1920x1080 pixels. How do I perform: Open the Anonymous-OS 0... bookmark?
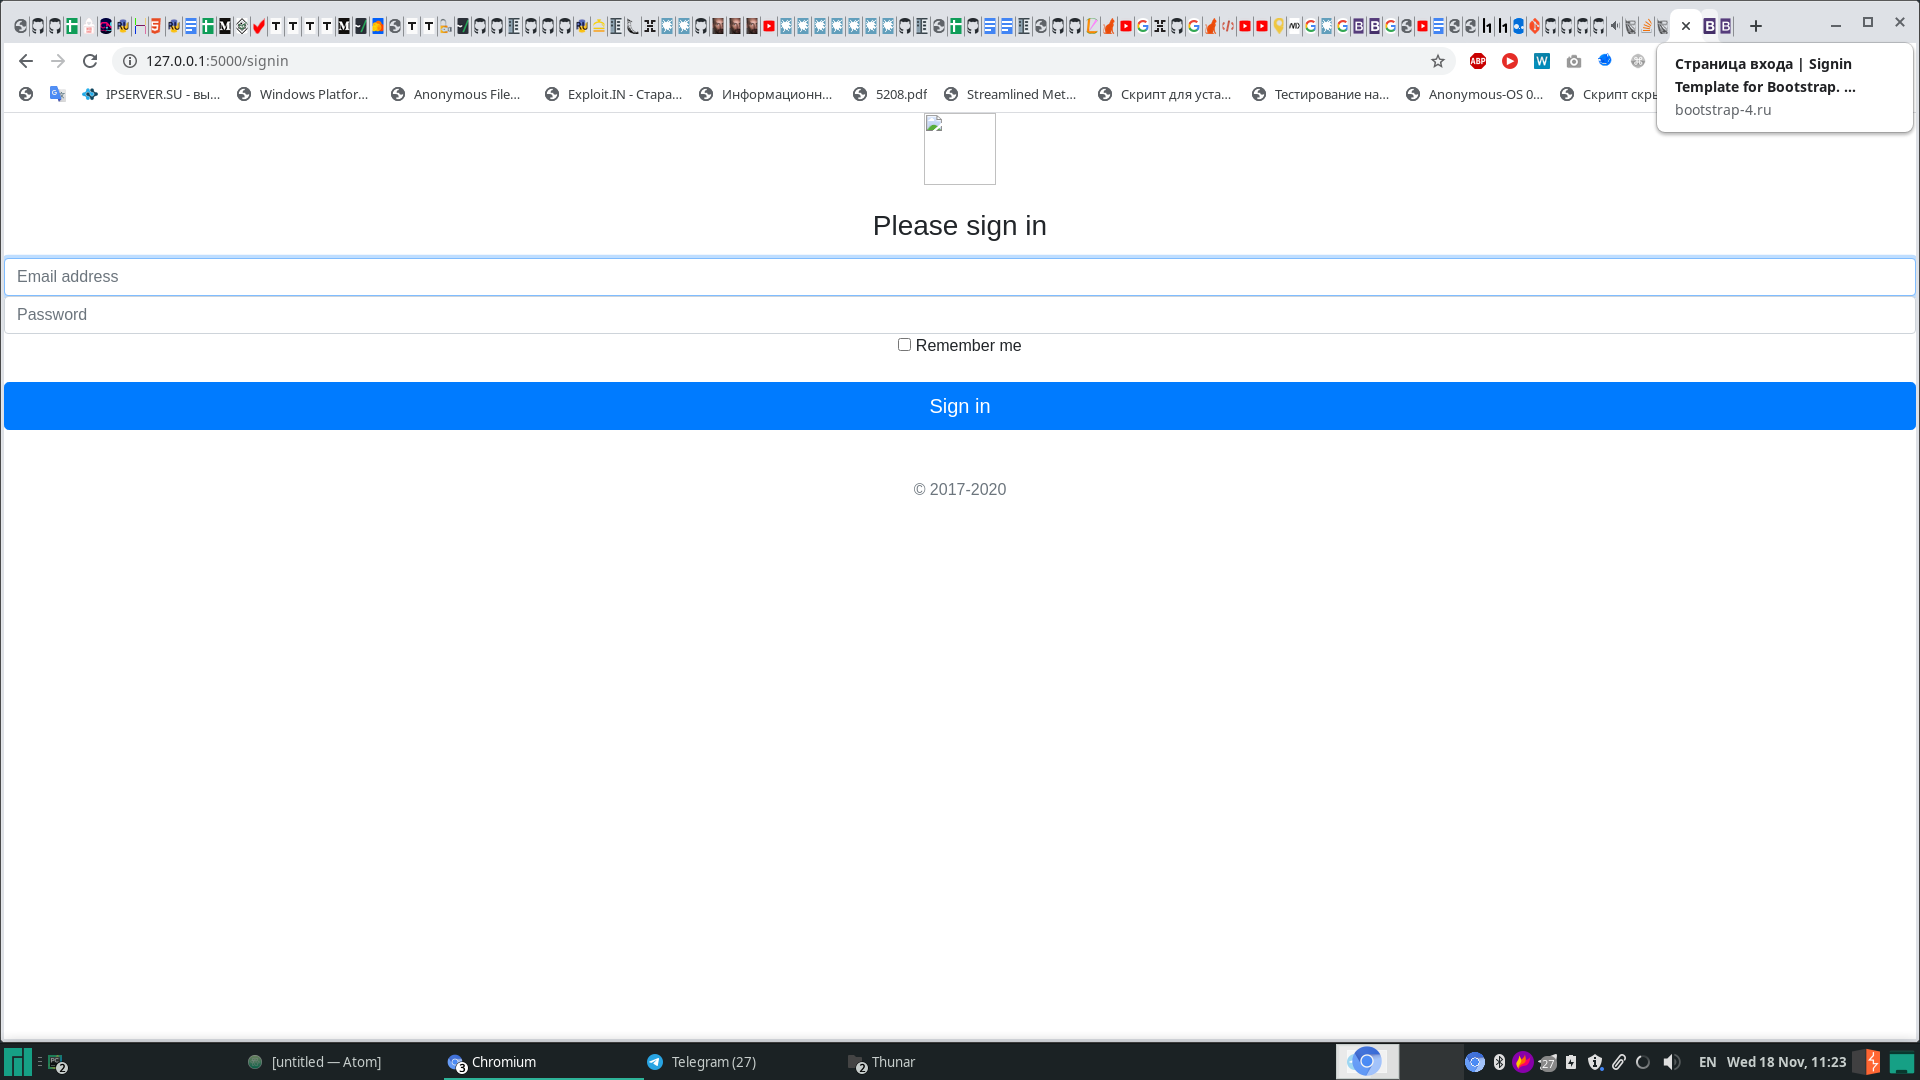coord(1474,94)
